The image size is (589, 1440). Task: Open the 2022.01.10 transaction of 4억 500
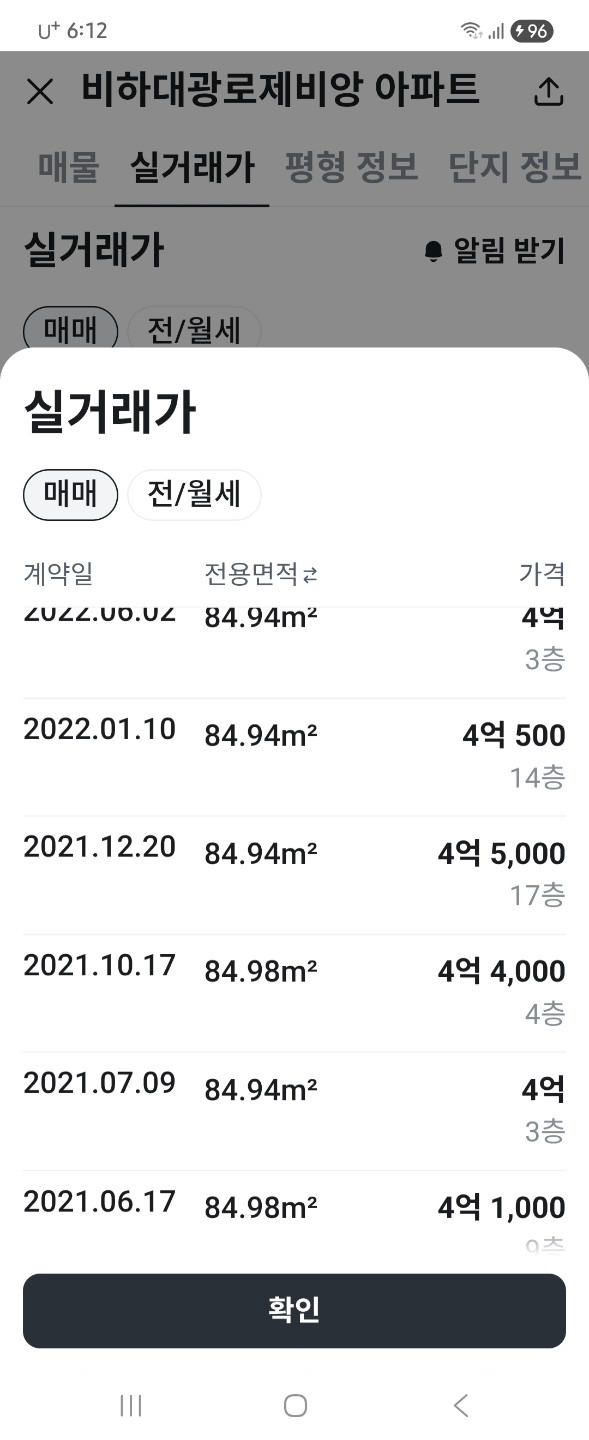[x=294, y=757]
